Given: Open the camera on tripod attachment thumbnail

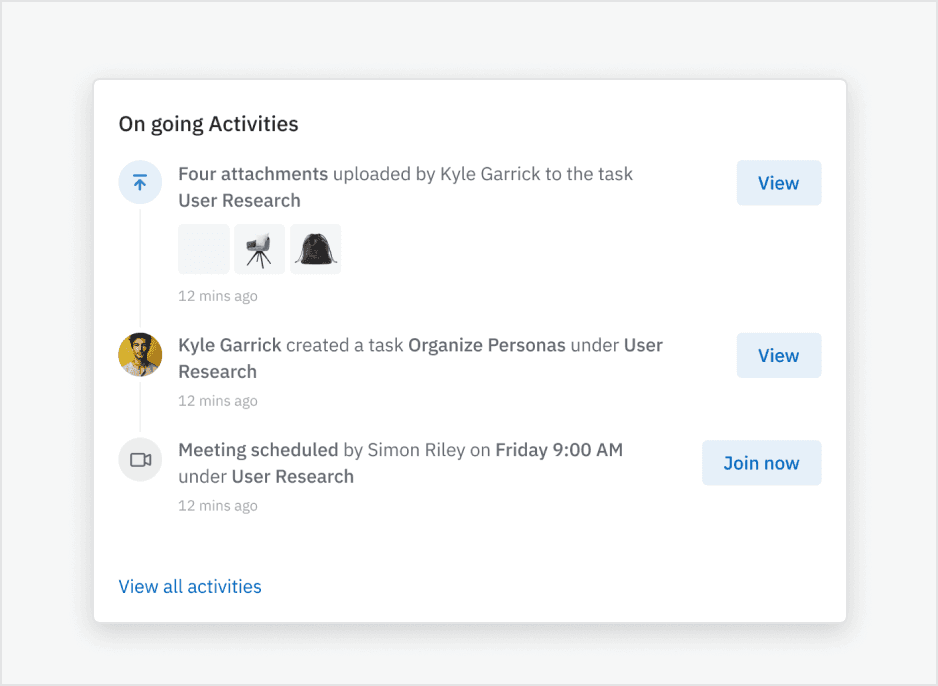Looking at the screenshot, I should pos(259,249).
